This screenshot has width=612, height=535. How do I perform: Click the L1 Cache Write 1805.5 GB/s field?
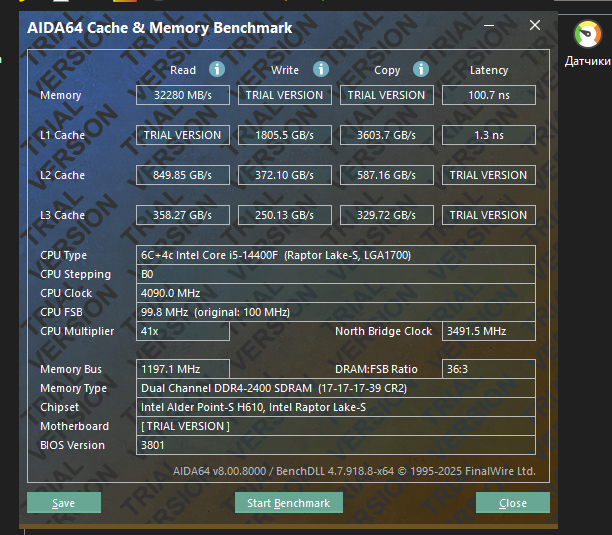pyautogui.click(x=285, y=135)
